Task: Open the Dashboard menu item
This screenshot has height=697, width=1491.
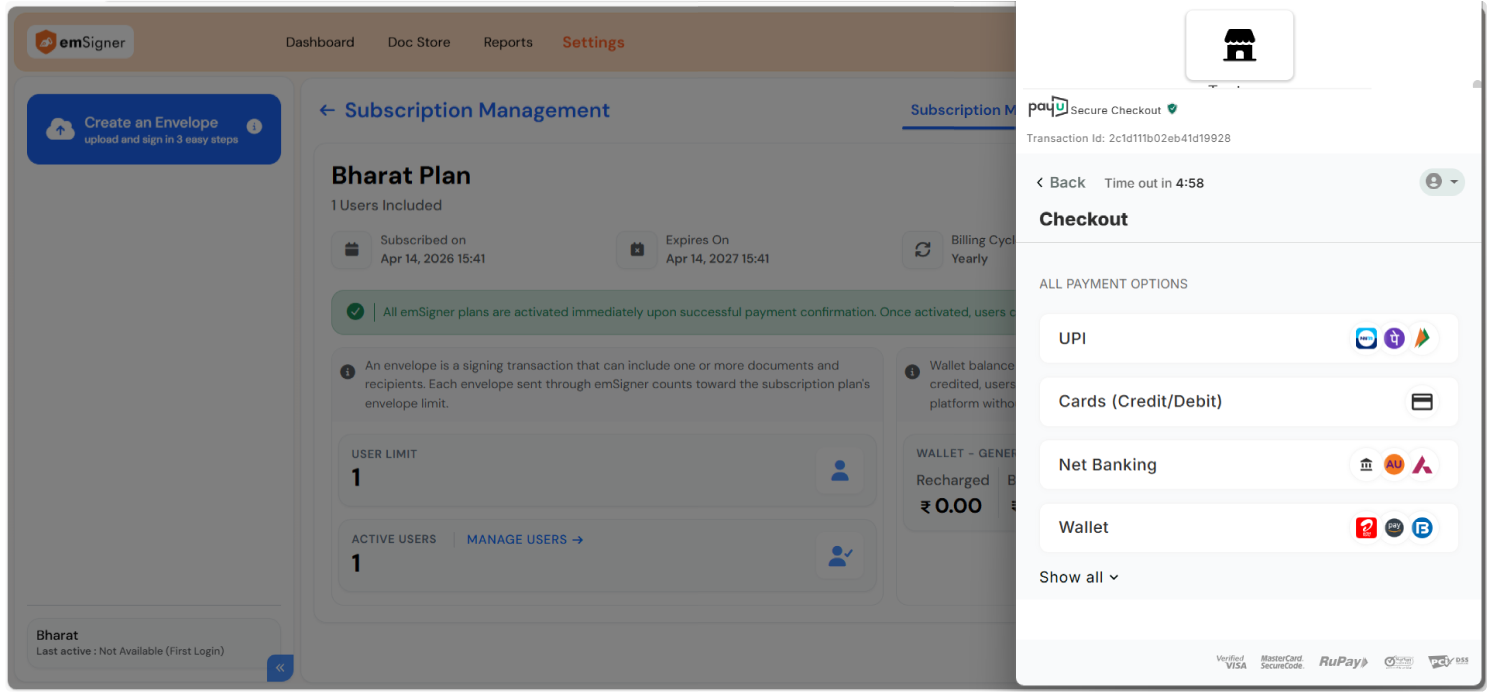Action: tap(320, 42)
